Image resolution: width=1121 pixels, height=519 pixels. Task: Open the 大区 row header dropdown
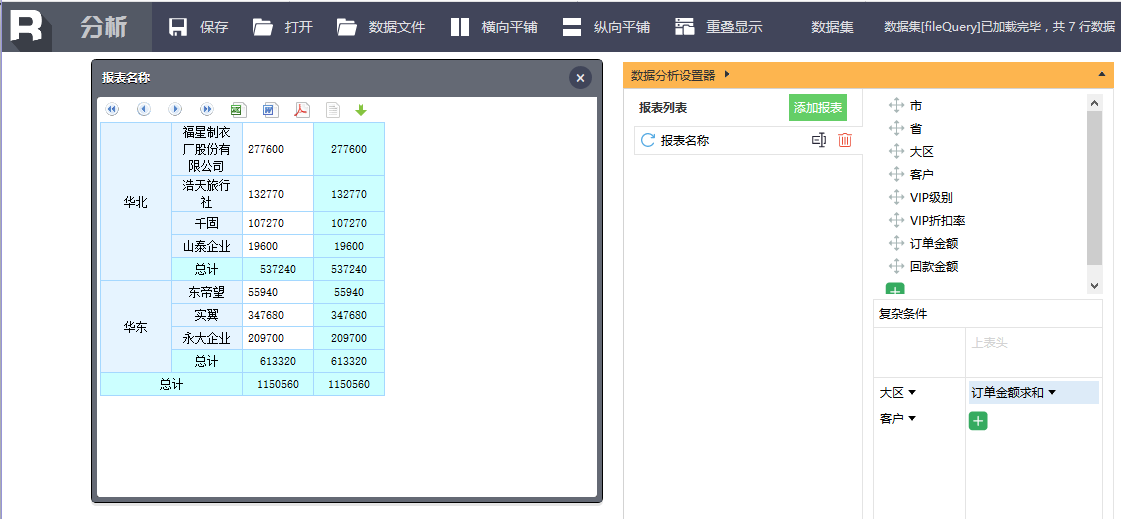coord(912,392)
